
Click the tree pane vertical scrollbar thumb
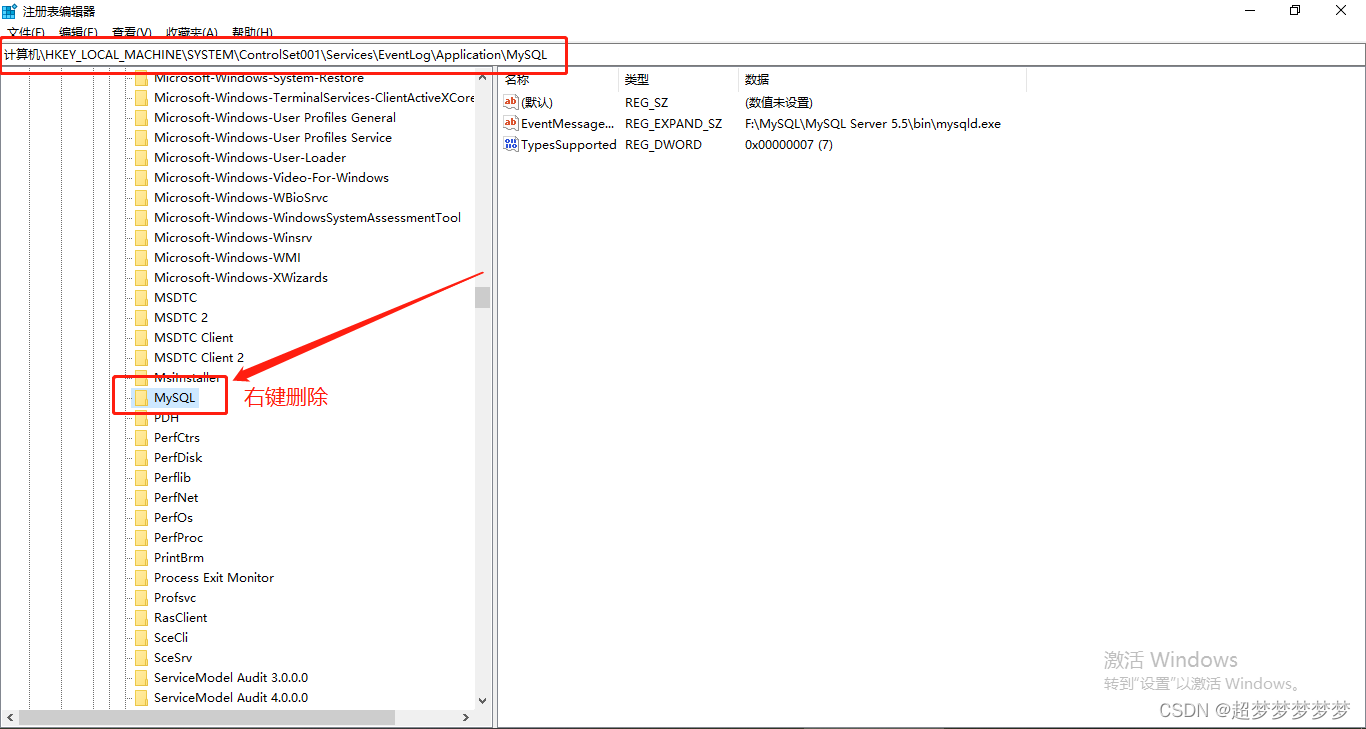point(482,297)
